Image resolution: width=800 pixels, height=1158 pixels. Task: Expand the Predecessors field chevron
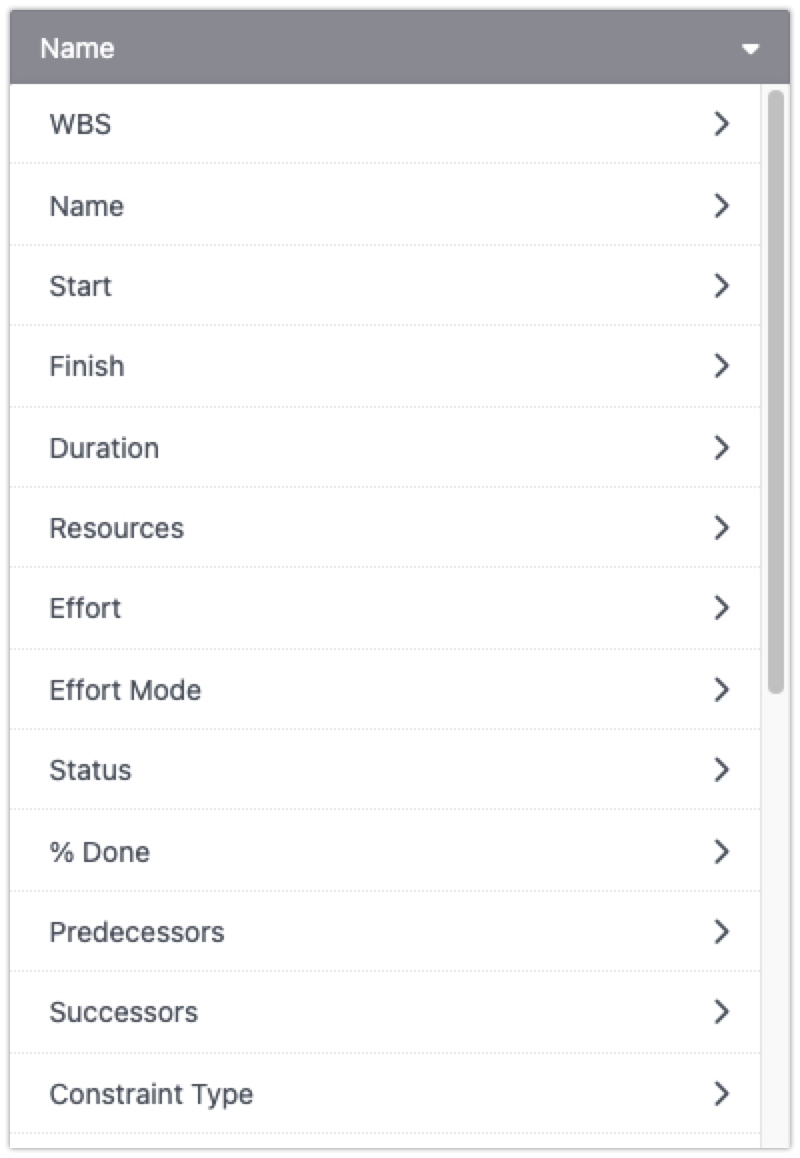[722, 932]
